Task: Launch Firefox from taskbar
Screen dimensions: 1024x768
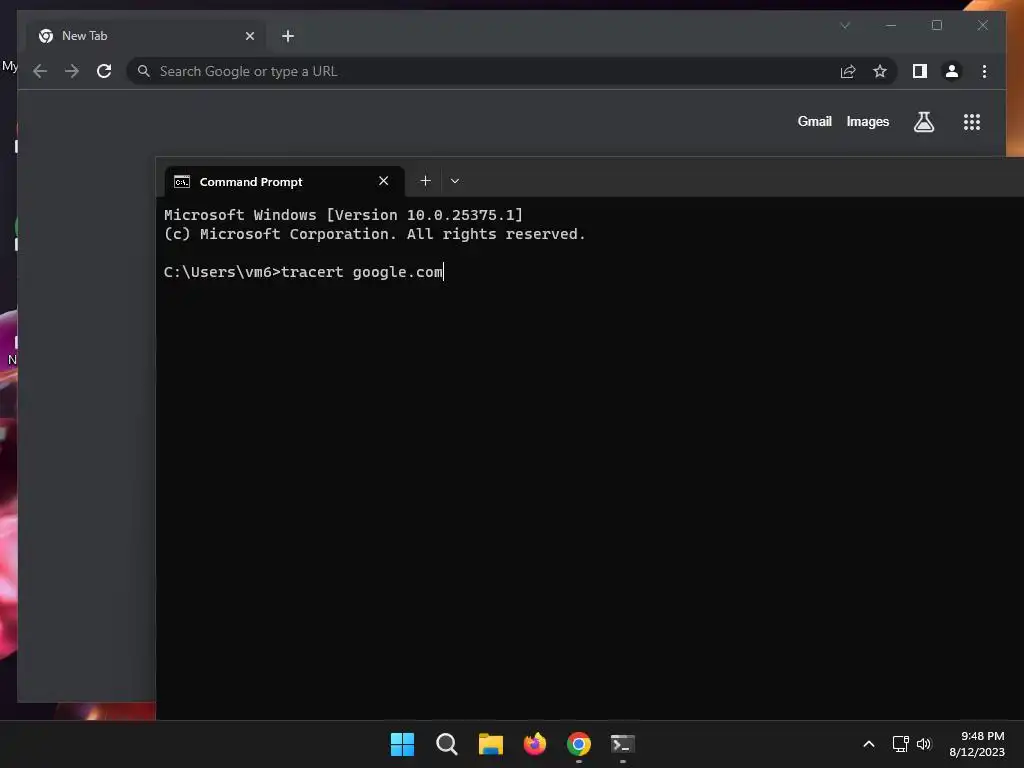Action: [535, 744]
